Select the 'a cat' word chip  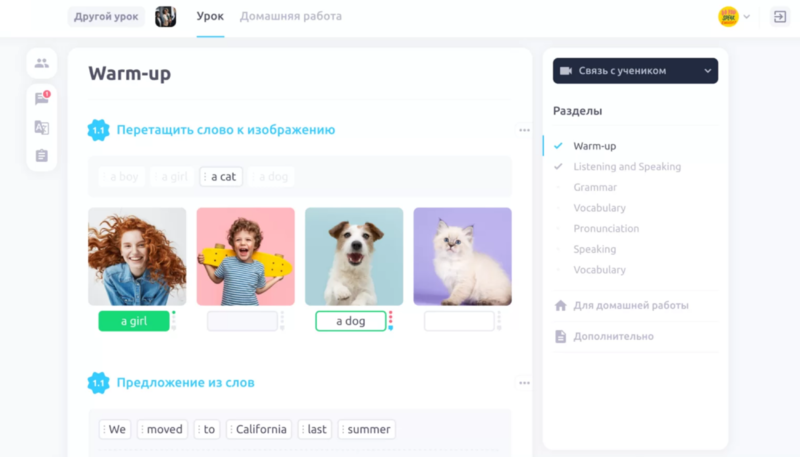(x=221, y=177)
